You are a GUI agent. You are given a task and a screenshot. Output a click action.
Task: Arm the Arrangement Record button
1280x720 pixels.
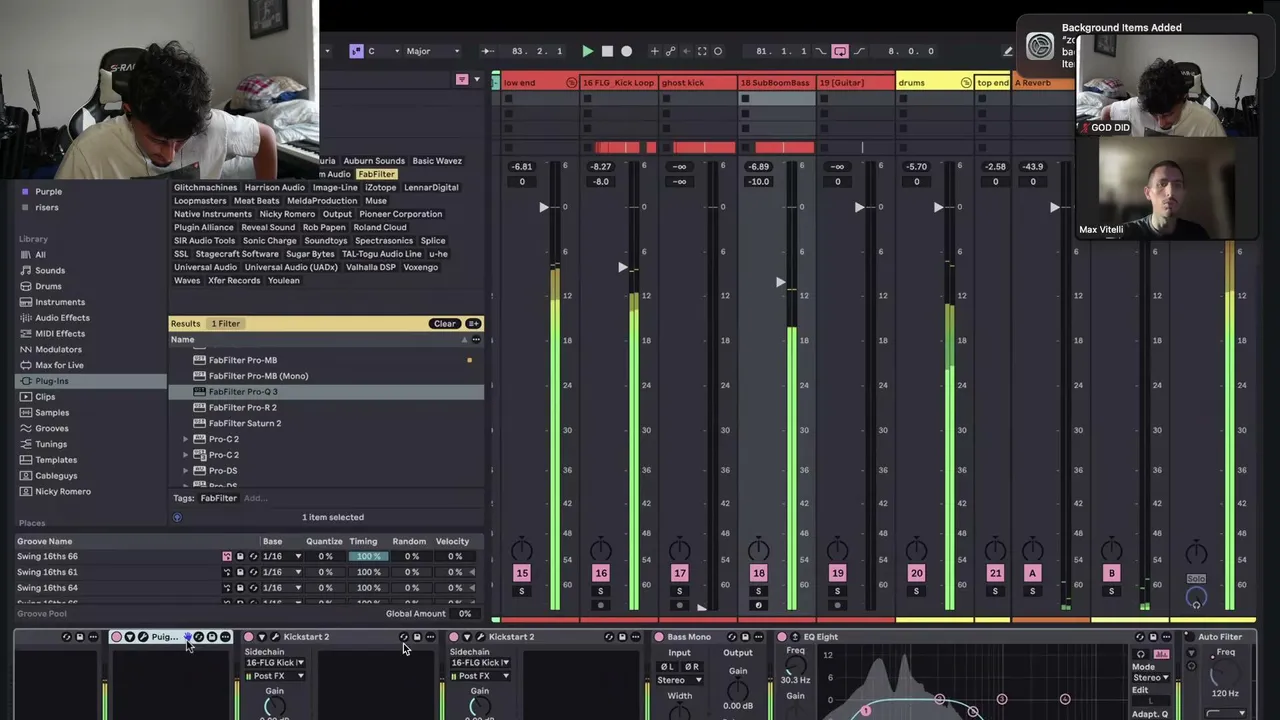click(x=626, y=51)
